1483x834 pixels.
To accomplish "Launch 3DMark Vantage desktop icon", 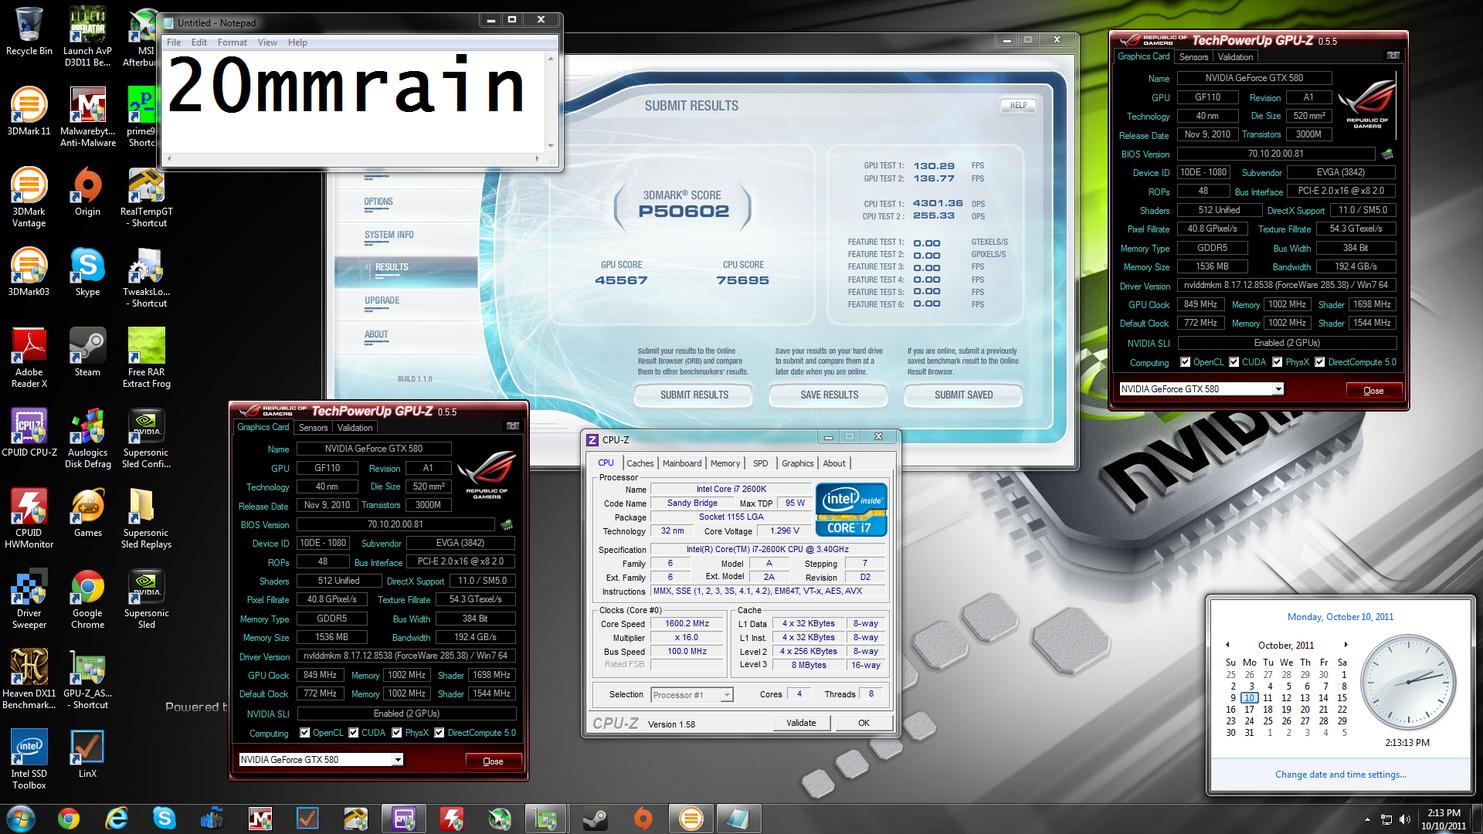I will pyautogui.click(x=29, y=198).
